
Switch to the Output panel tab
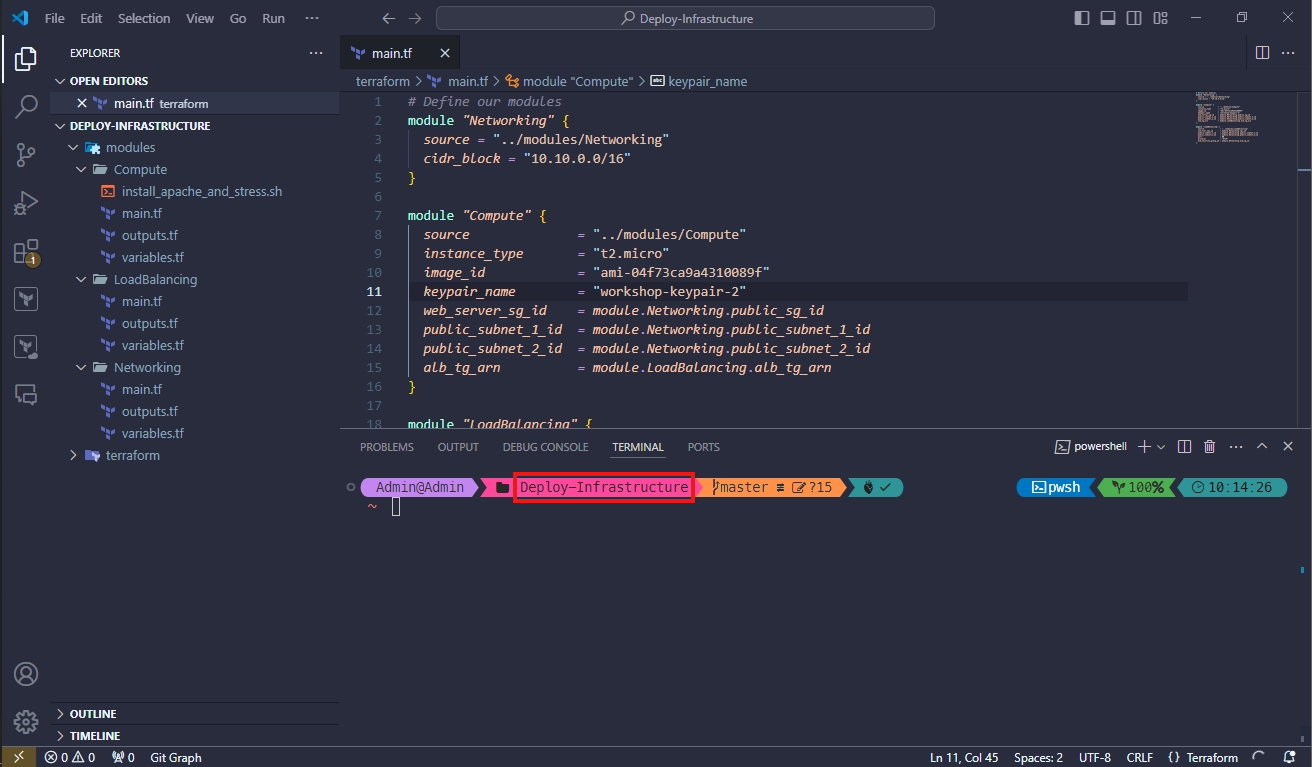458,447
